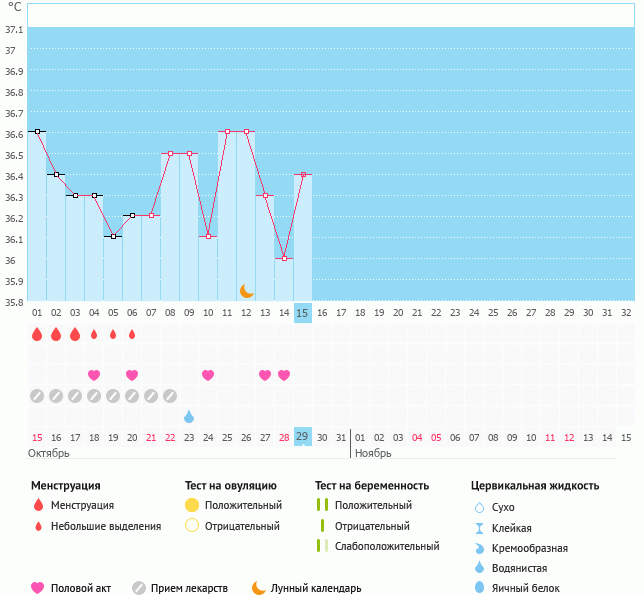Screen dimensions: 644x595
Task: Click the 'Половой акт' legend label
Action: point(84,588)
